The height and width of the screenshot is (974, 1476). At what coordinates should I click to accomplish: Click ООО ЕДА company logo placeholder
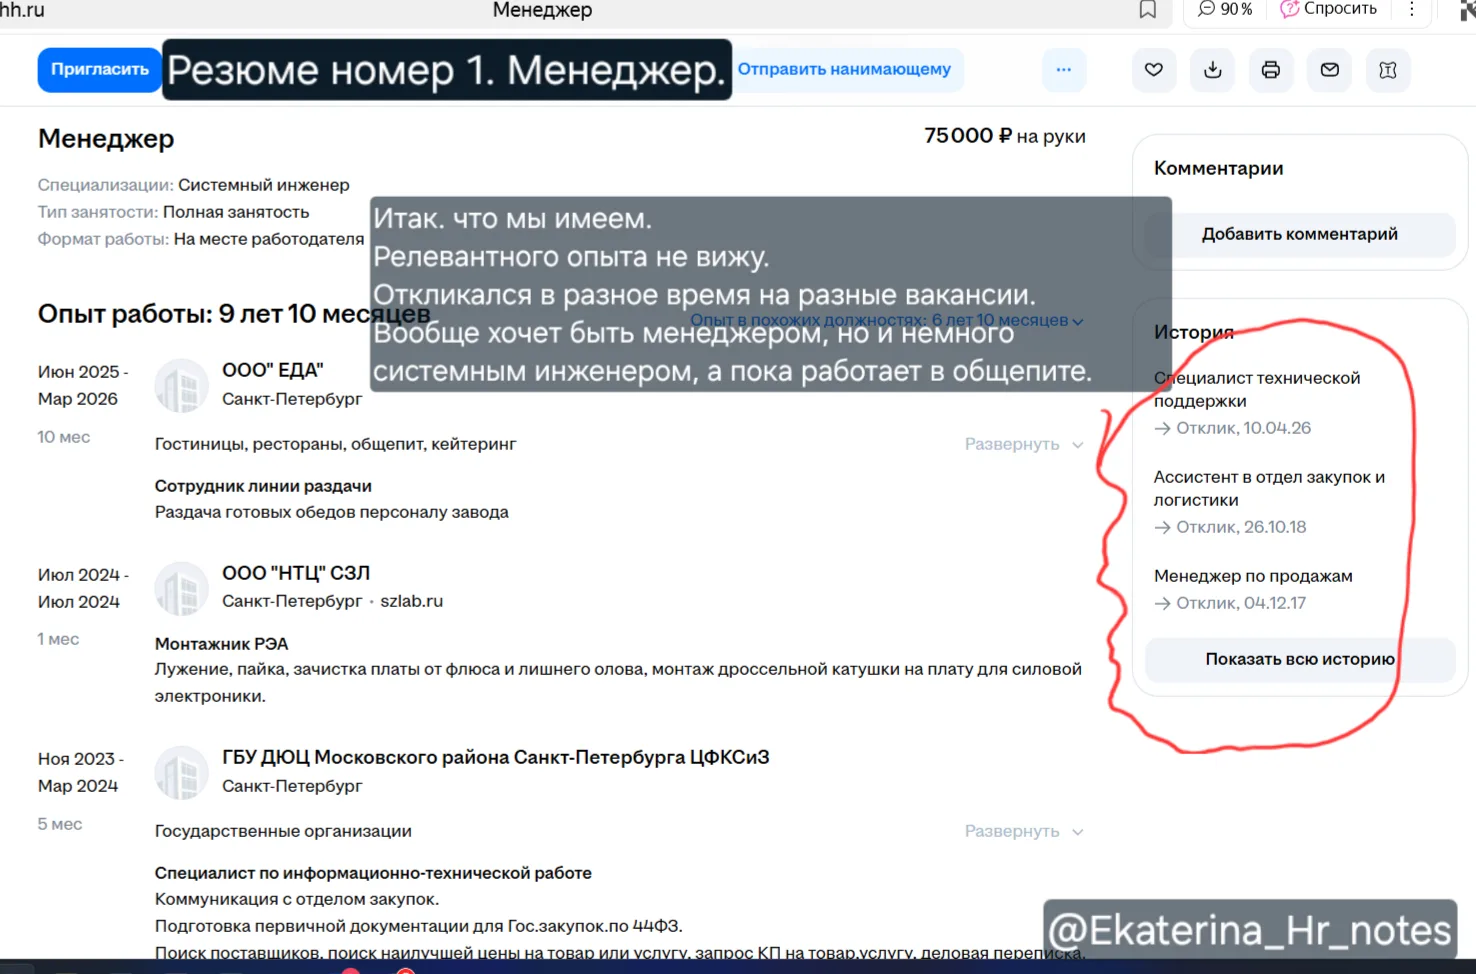coord(181,386)
